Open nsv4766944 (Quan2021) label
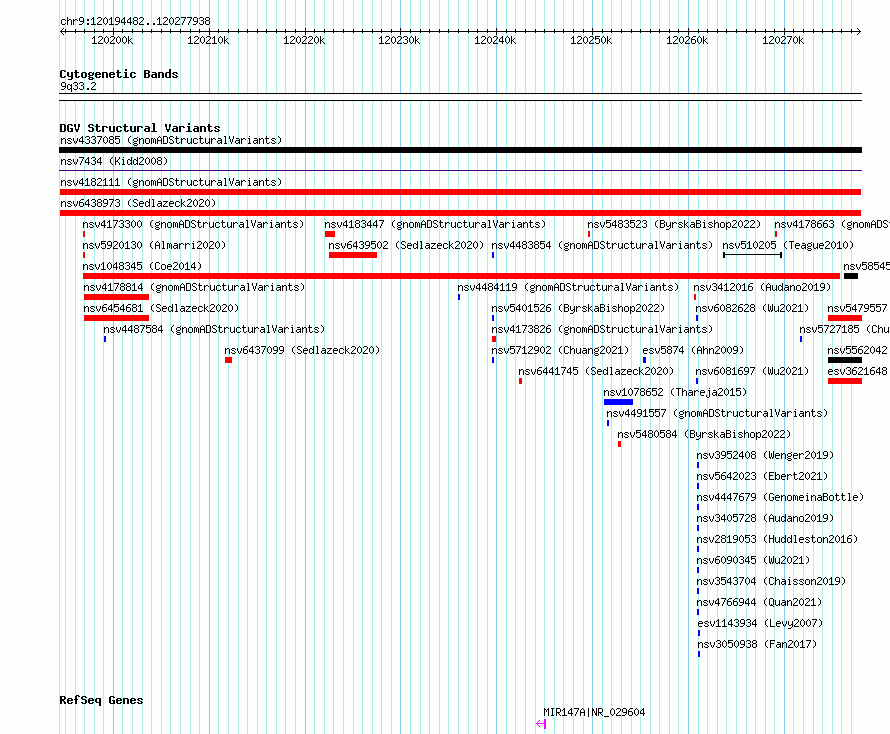This screenshot has width=890, height=734. (759, 602)
